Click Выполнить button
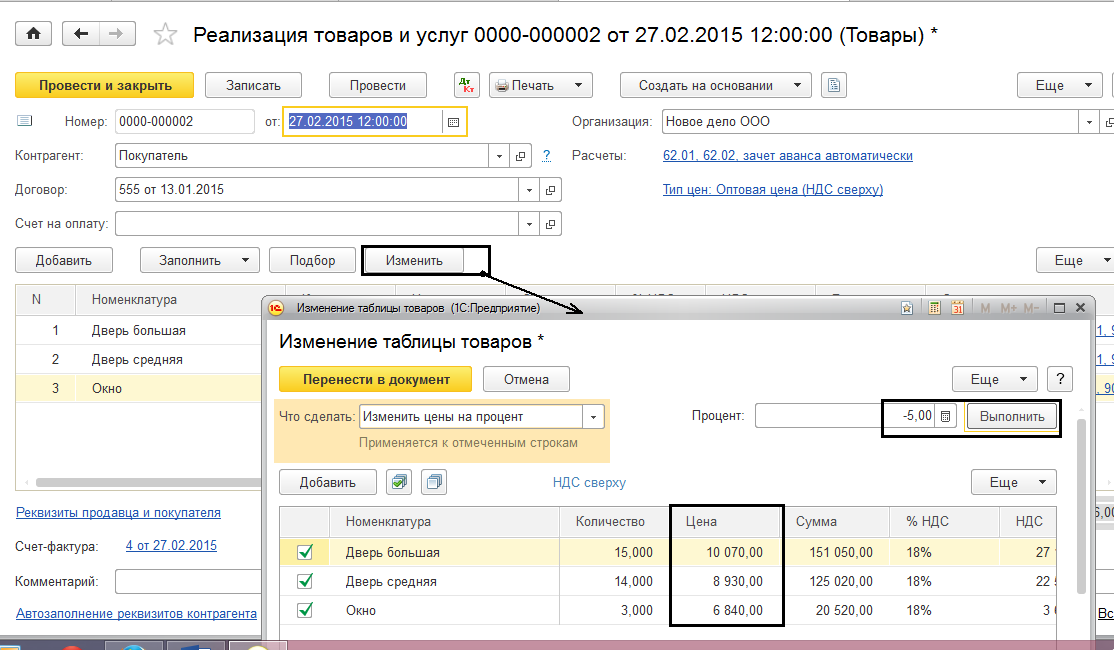The height and width of the screenshot is (650, 1114). [x=1012, y=416]
